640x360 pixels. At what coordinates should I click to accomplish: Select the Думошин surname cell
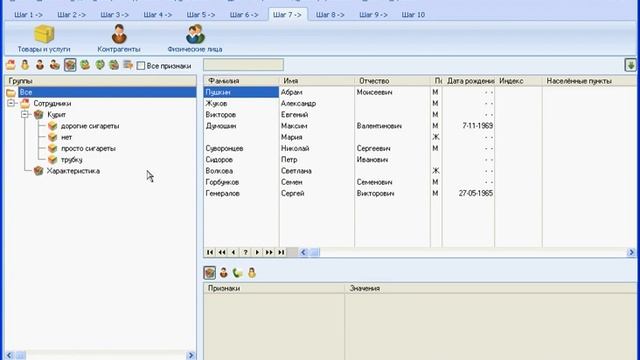(x=241, y=126)
